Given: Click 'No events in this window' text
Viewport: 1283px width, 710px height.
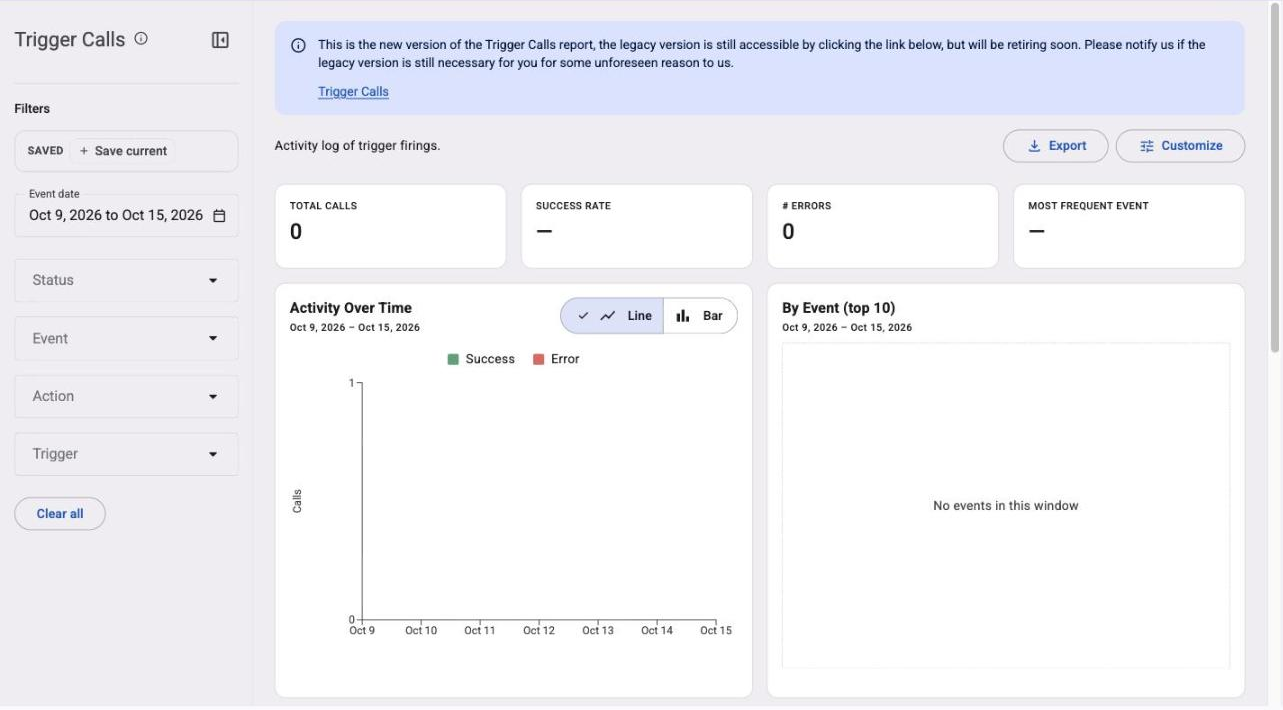Looking at the screenshot, I should 1006,506.
